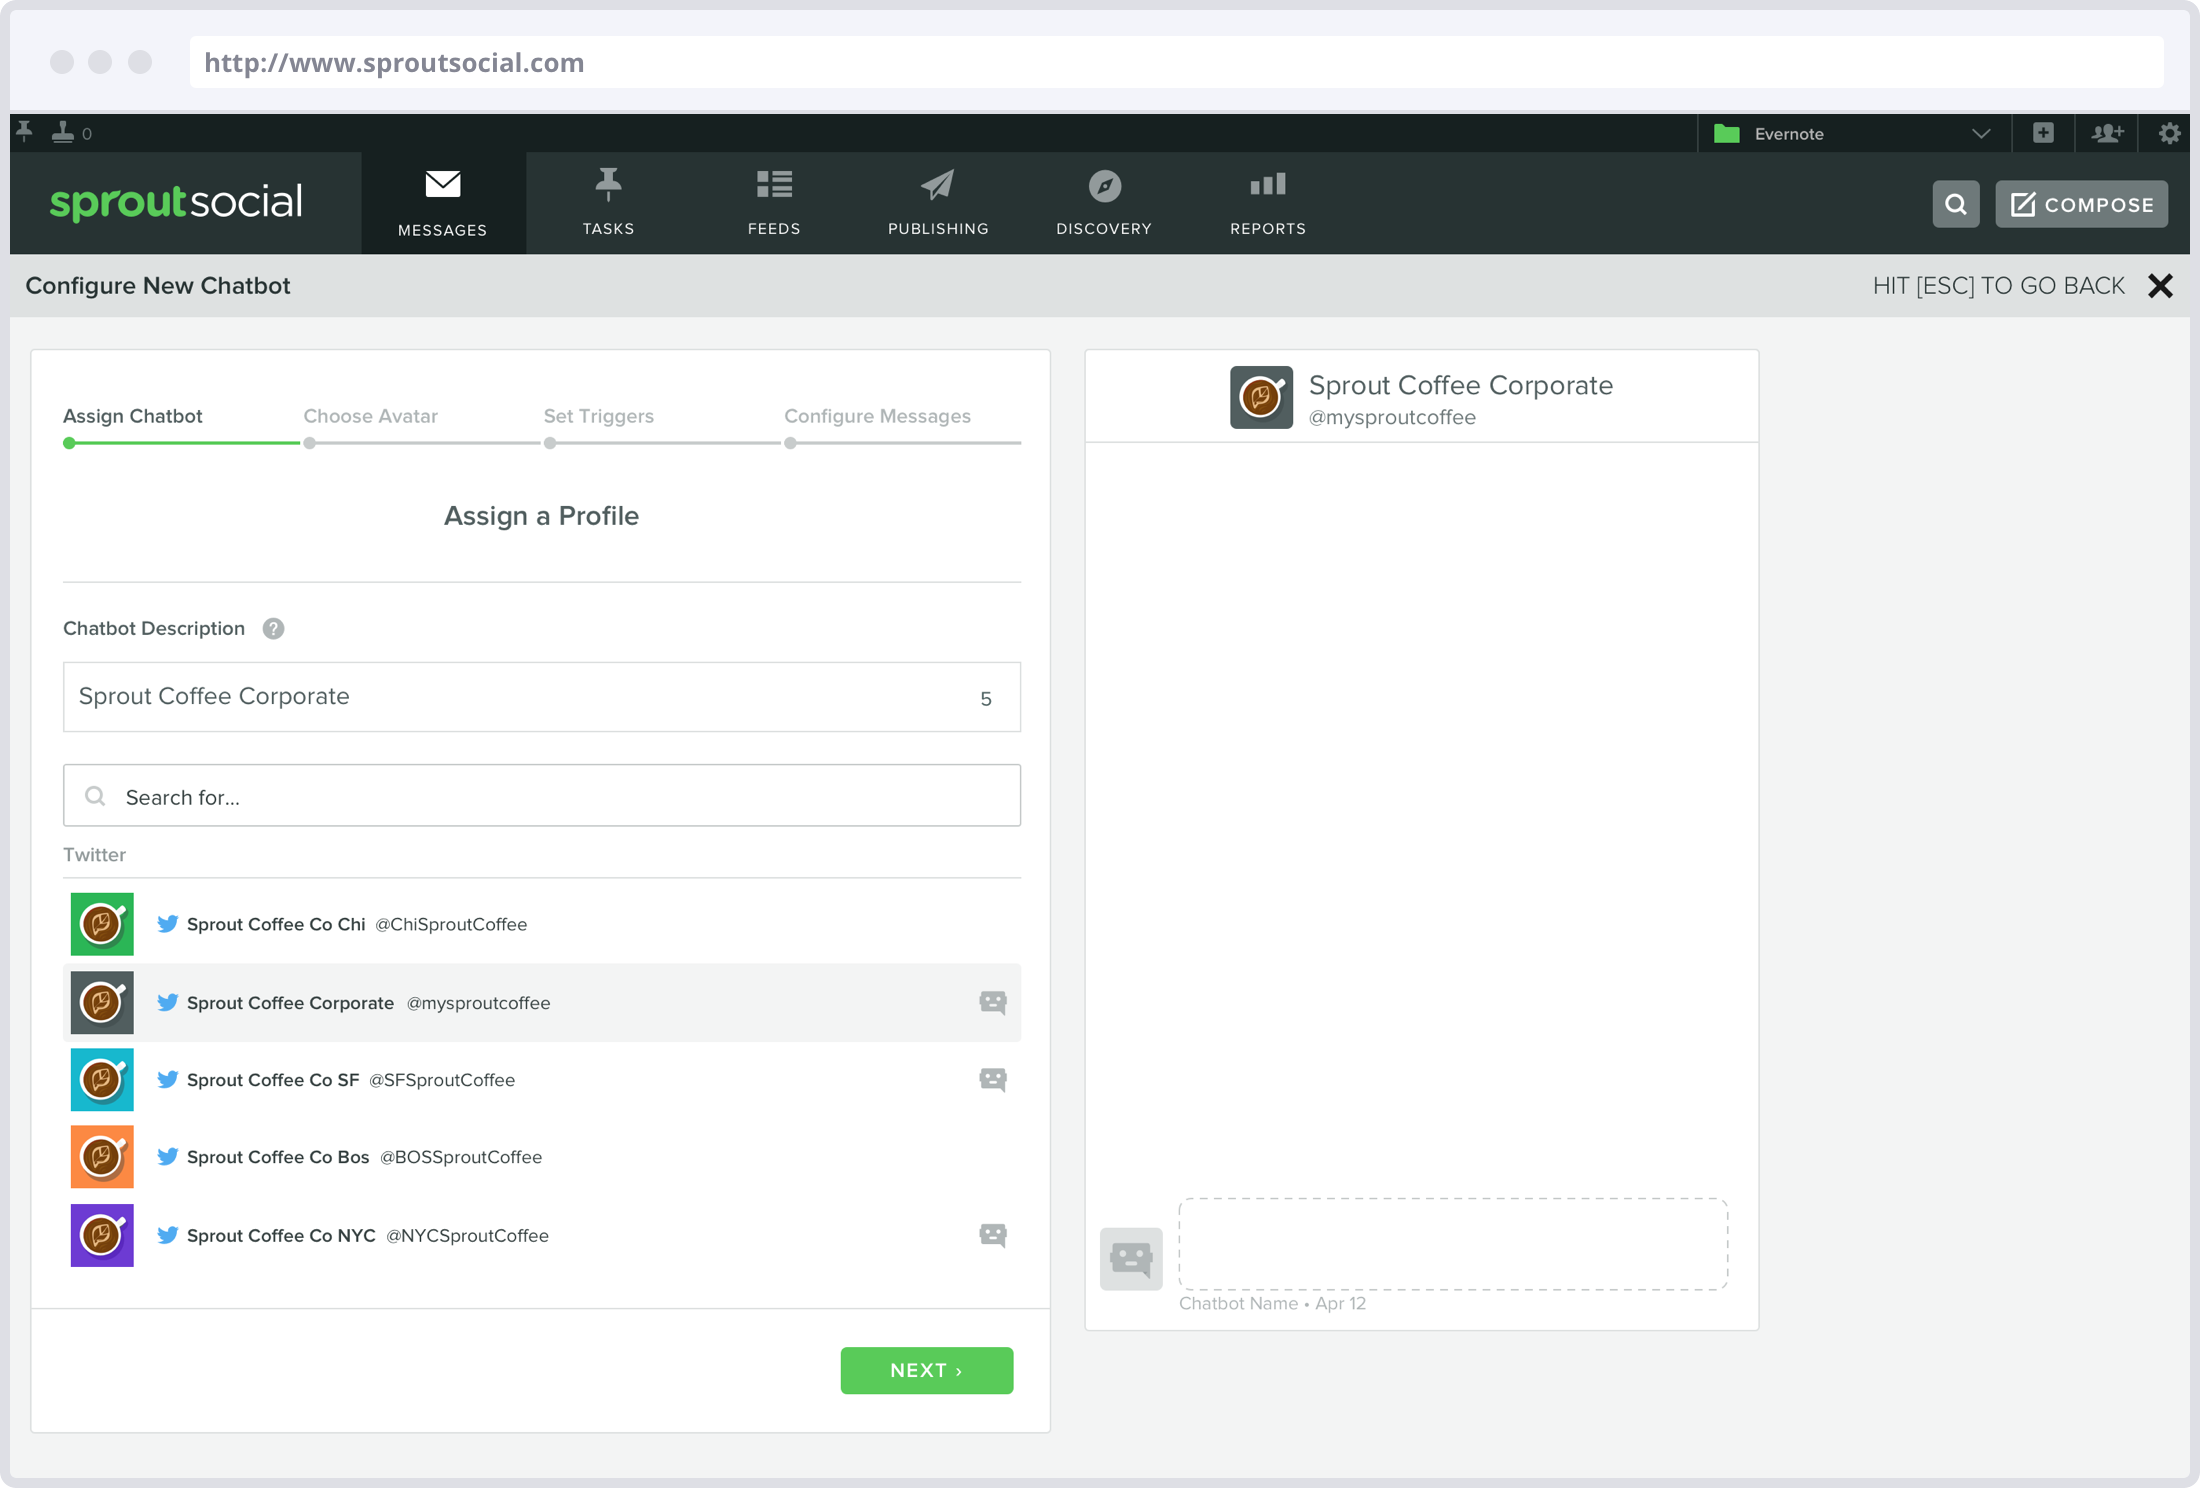Select the Assign Chatbot step
This screenshot has height=1488, width=2200.
(x=133, y=416)
